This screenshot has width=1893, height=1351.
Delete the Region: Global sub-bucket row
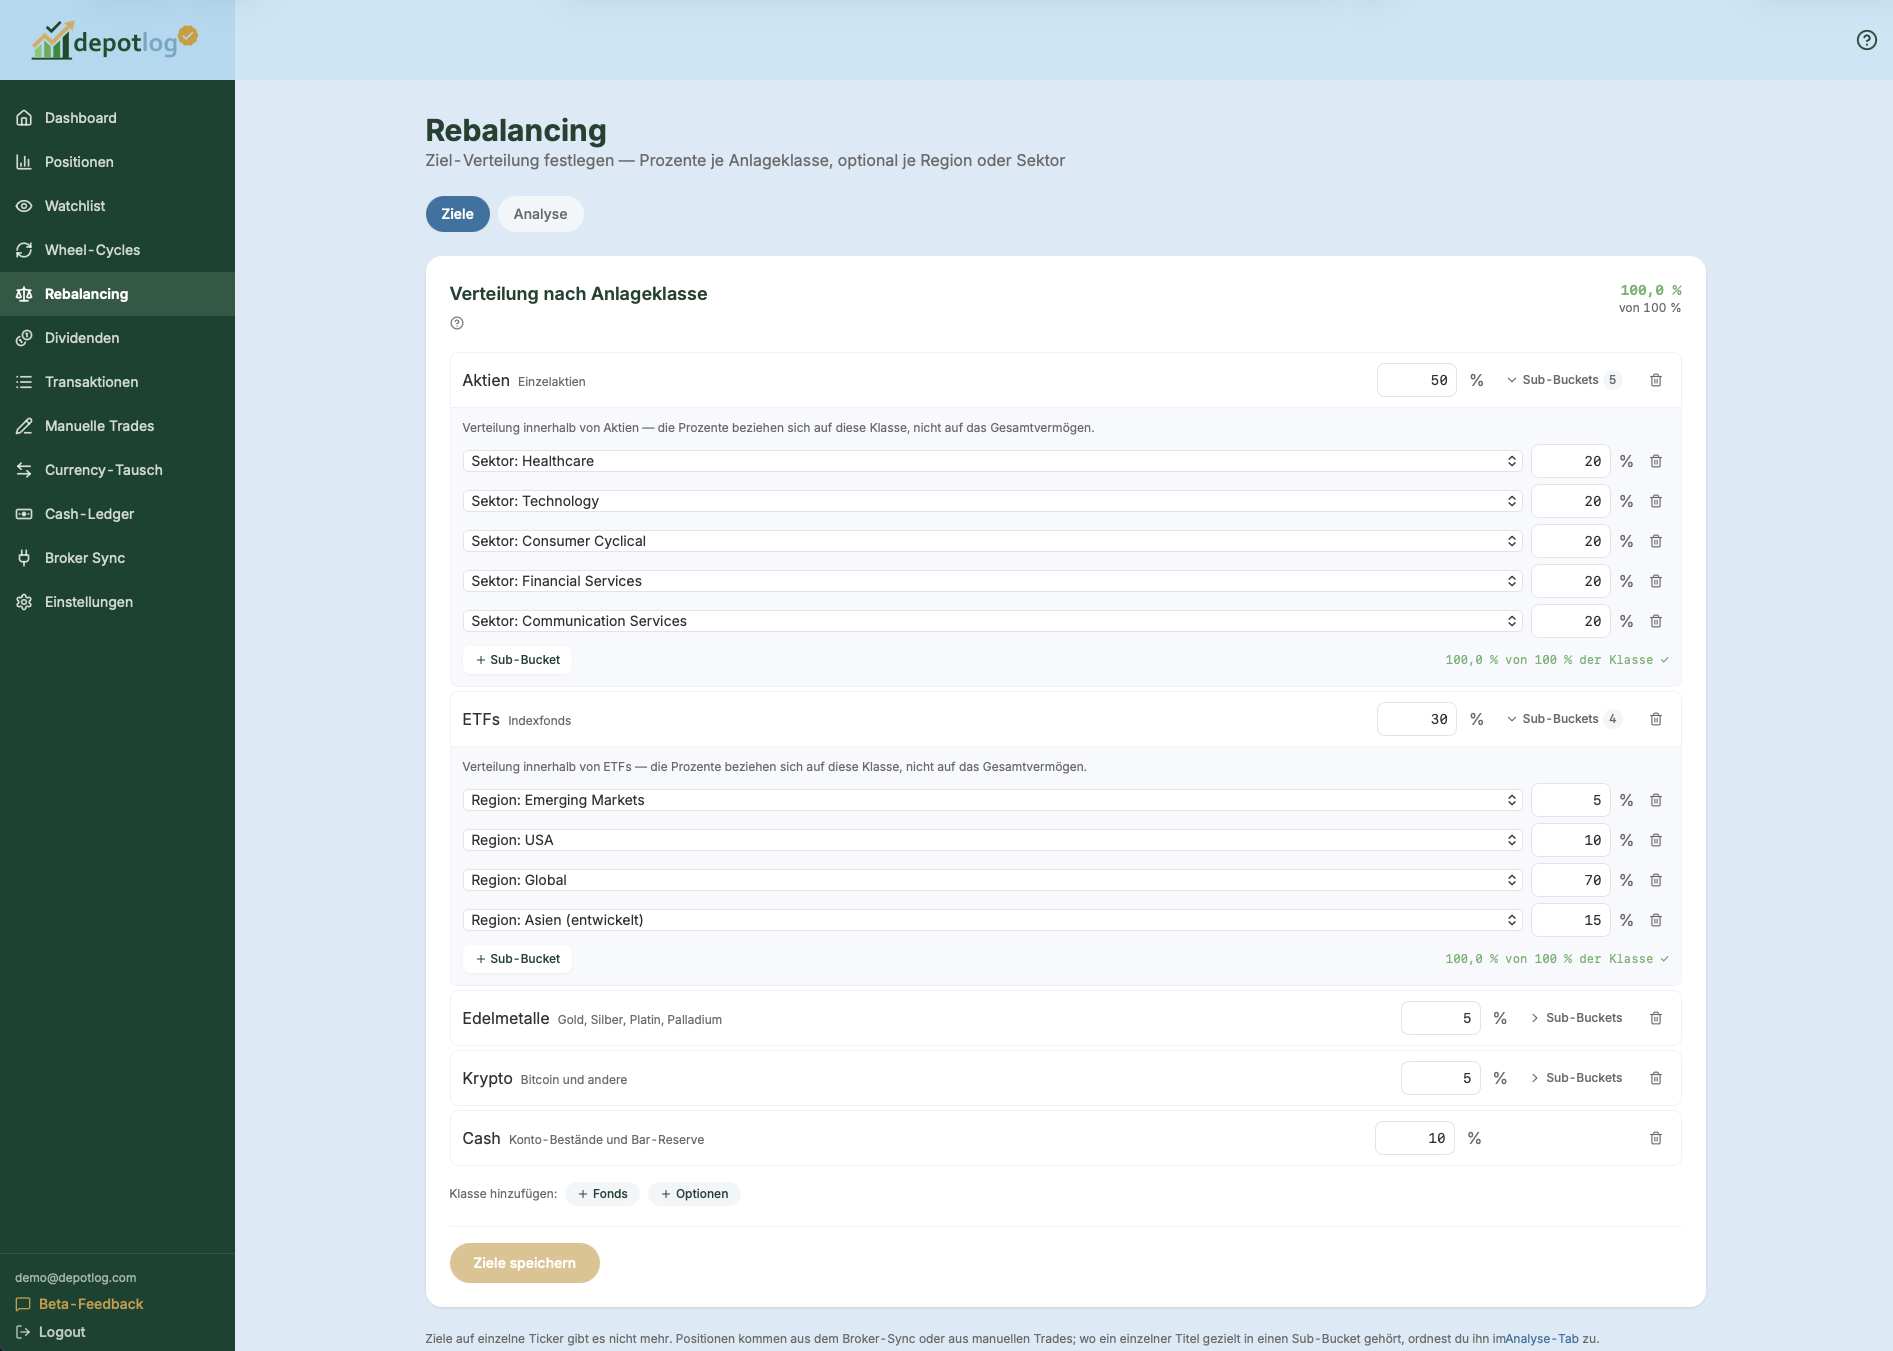click(x=1656, y=880)
